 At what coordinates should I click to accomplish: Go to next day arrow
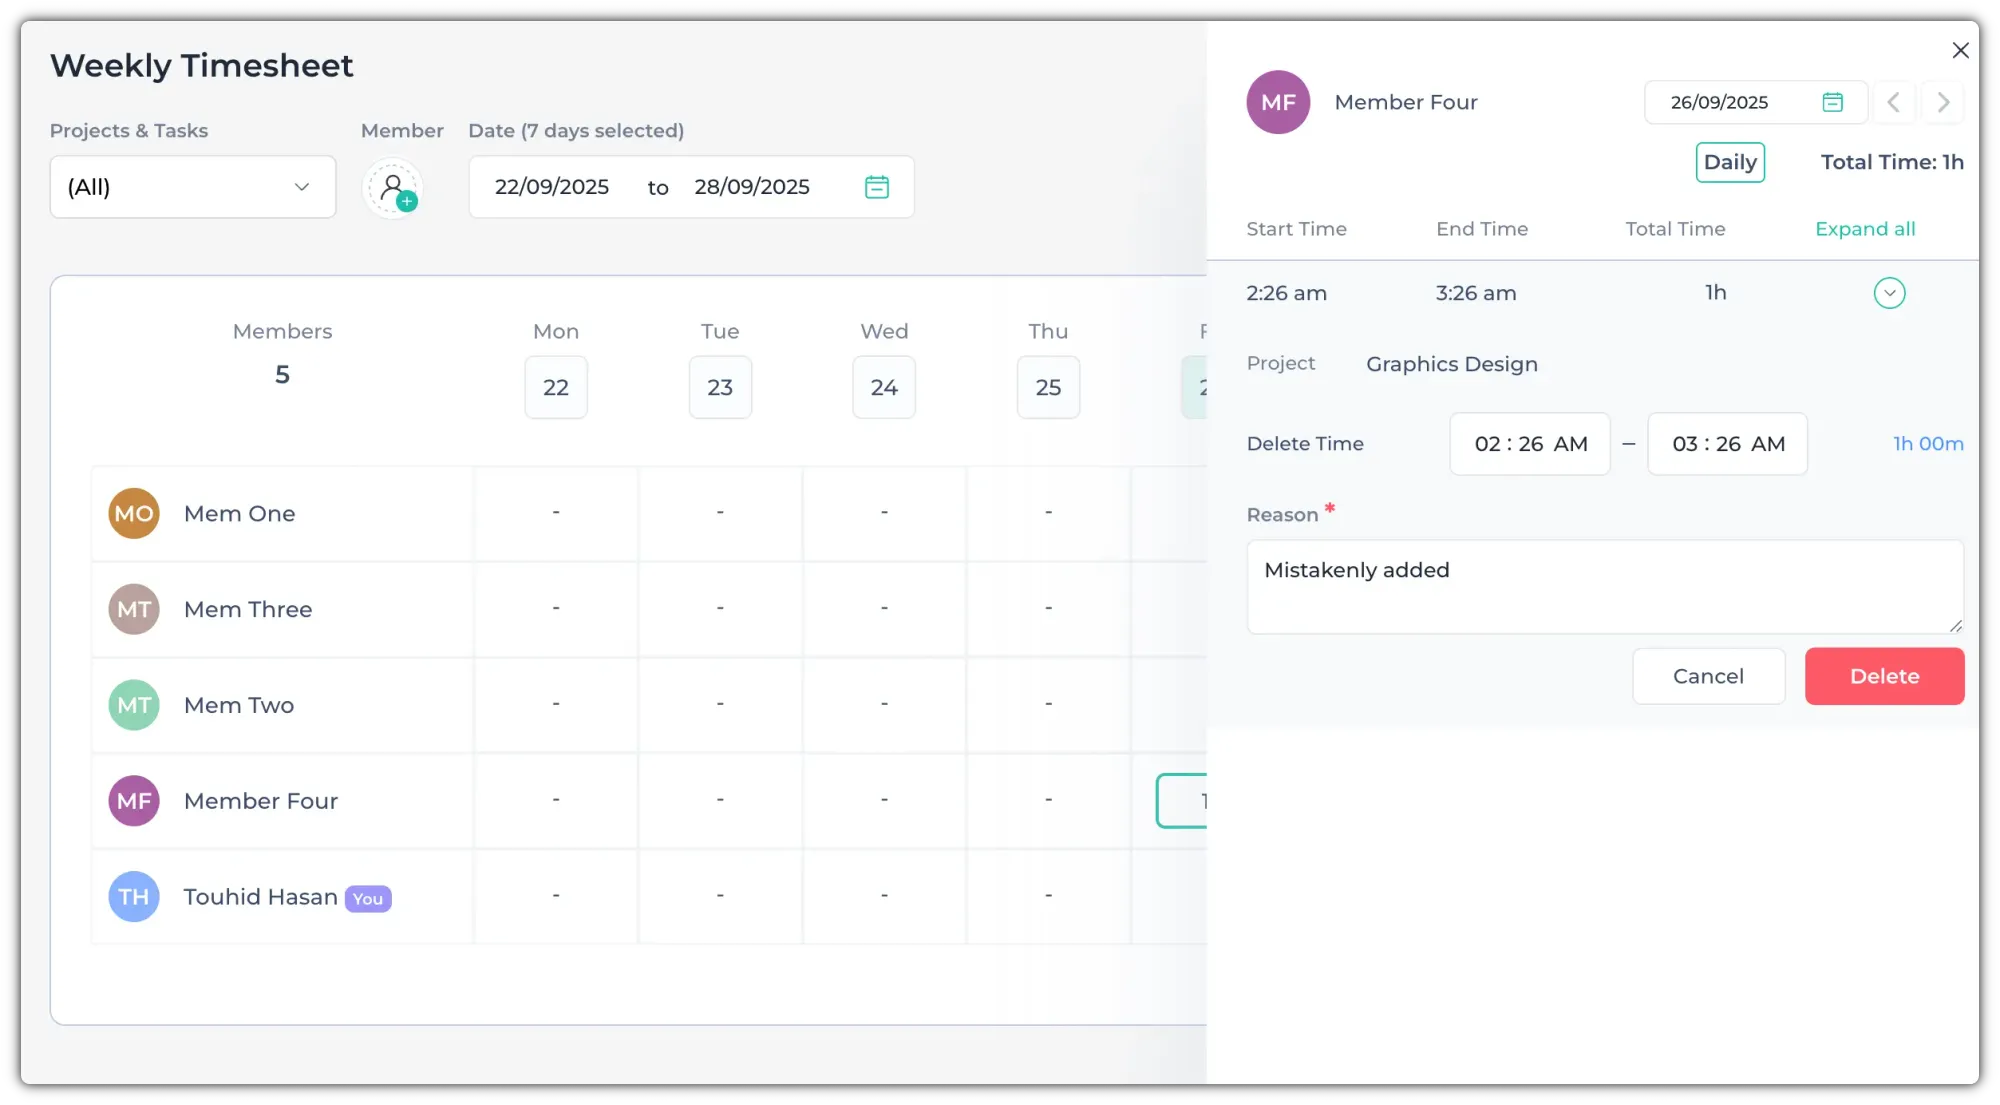1943,102
